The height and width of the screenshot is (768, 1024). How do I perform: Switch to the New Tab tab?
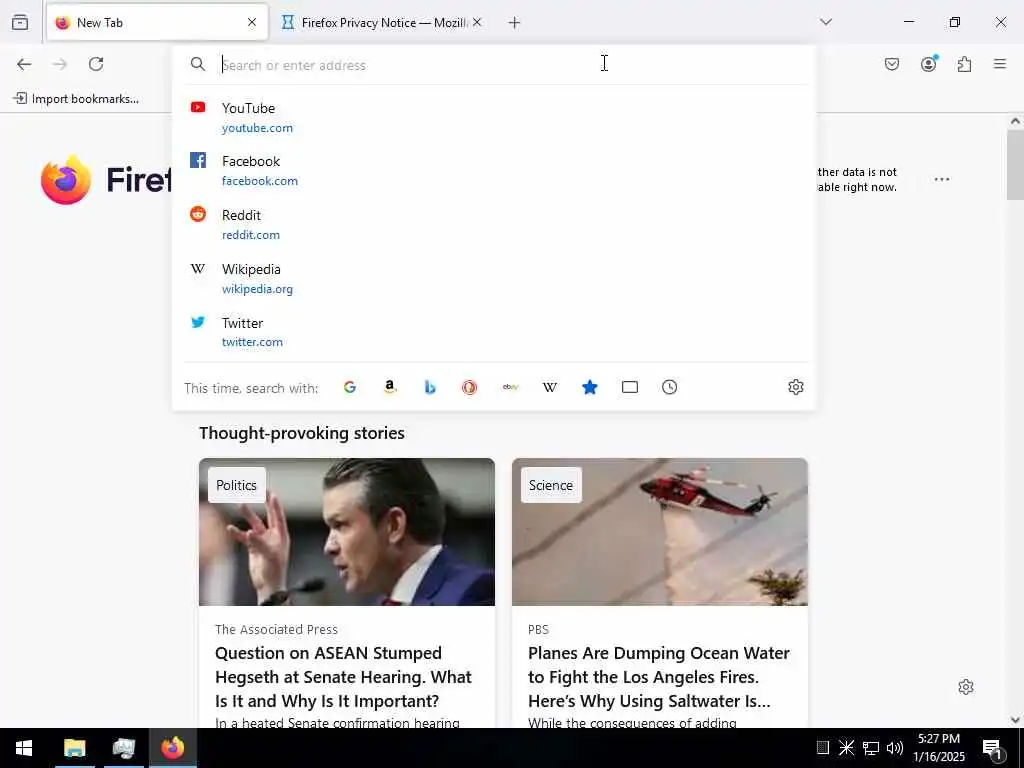coord(157,22)
